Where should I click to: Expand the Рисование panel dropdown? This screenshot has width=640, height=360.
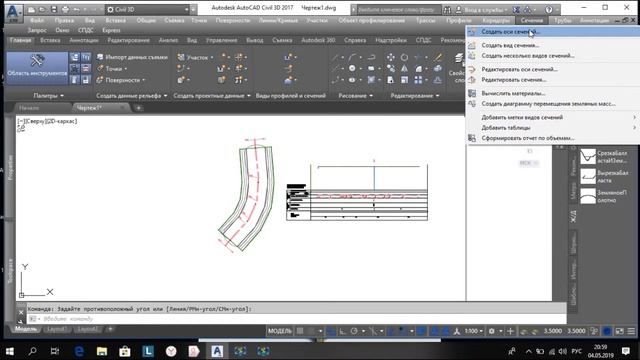(x=356, y=96)
